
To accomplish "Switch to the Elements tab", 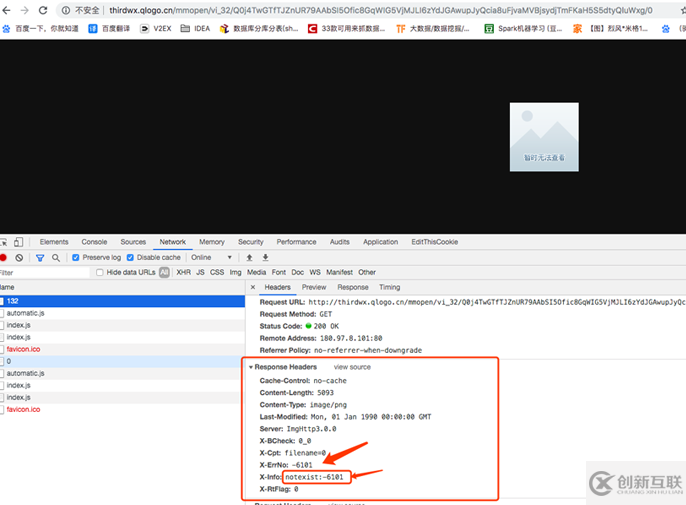I will click(54, 242).
